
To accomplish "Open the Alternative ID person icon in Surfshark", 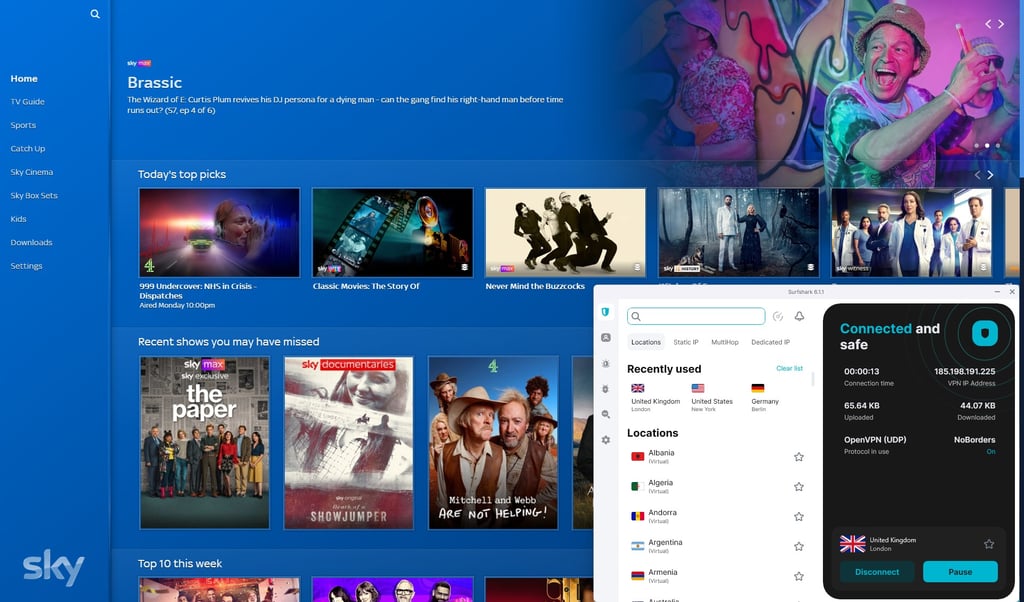I will 606,338.
